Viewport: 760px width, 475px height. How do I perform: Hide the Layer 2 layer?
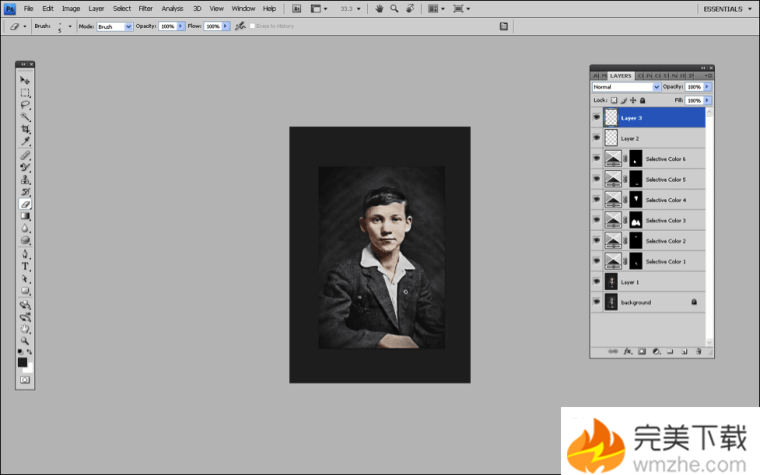[x=597, y=138]
